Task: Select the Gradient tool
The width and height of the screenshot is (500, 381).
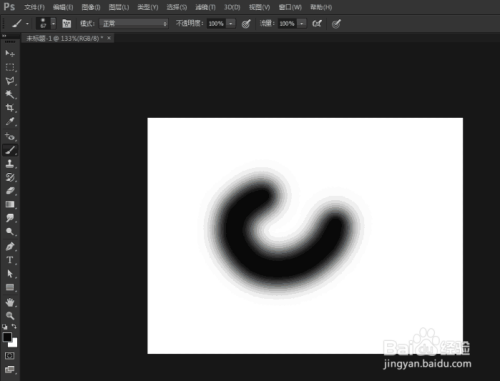Action: point(10,205)
